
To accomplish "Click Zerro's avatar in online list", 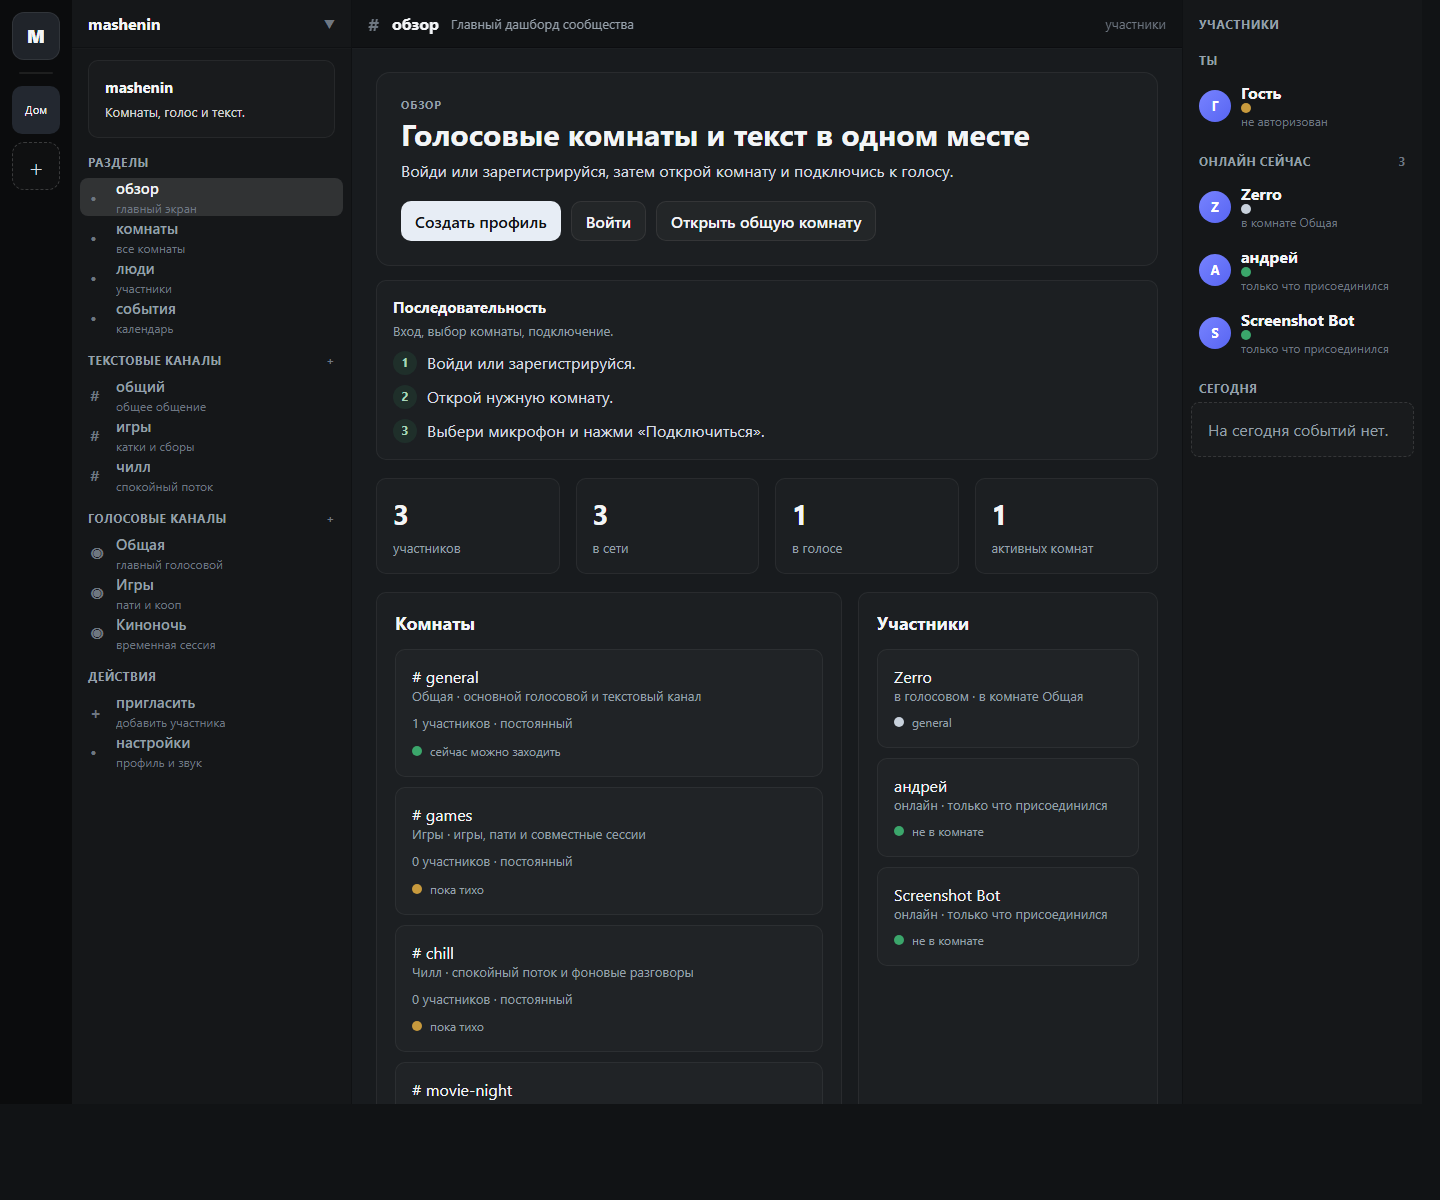I will 1215,207.
